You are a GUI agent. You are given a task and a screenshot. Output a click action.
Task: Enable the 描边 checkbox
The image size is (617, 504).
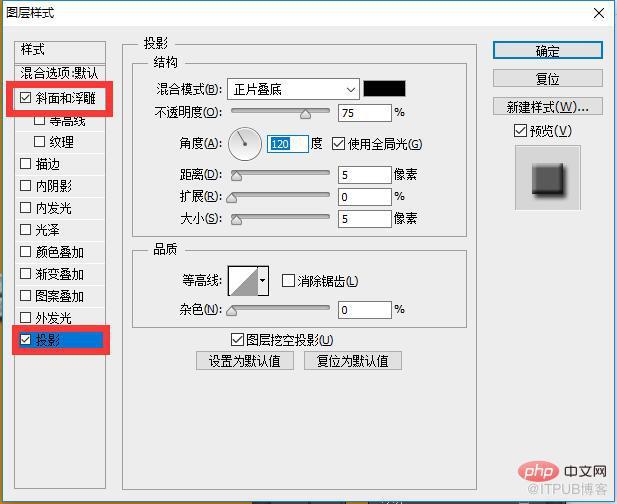pyautogui.click(x=26, y=164)
